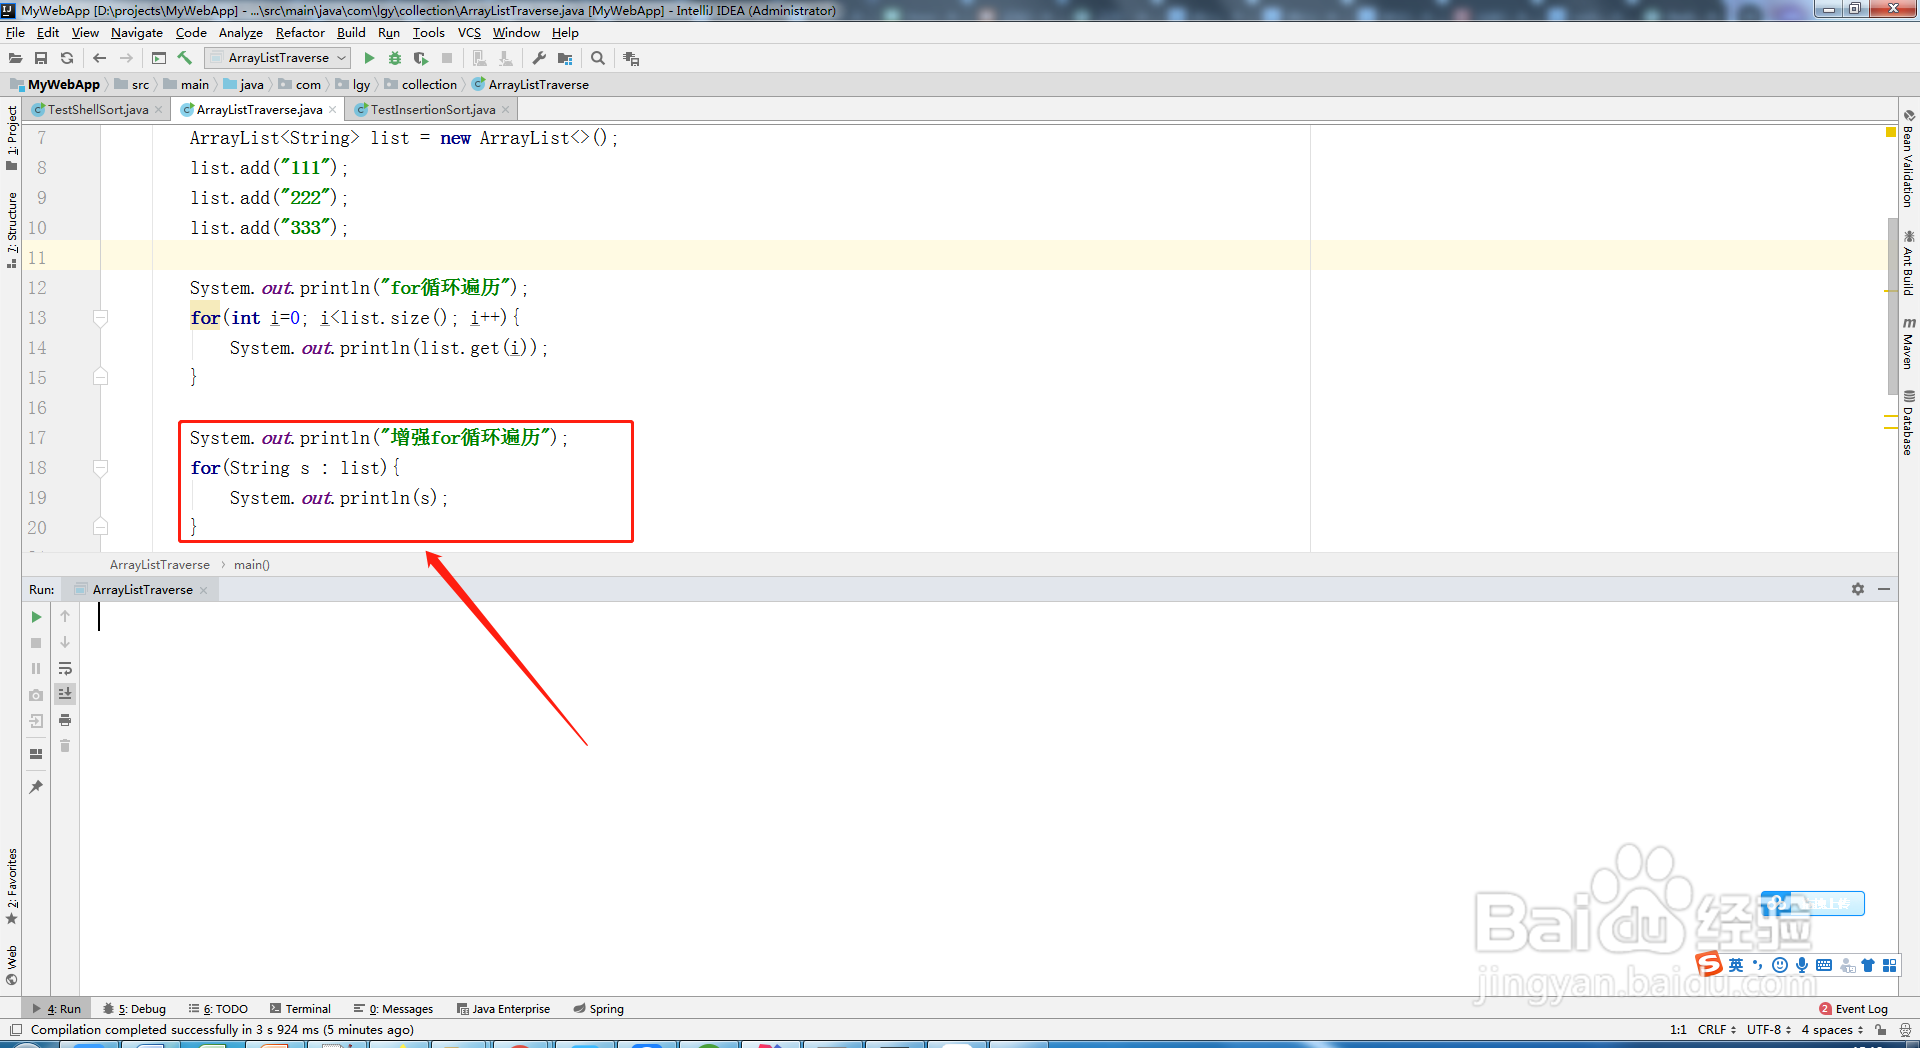This screenshot has width=1920, height=1048.
Task: Start debugging with the green bug icon
Action: [395, 58]
